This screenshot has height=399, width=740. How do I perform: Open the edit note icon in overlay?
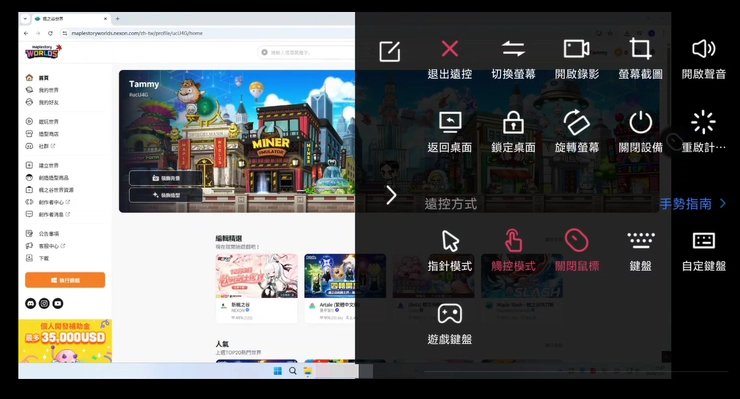(x=390, y=51)
